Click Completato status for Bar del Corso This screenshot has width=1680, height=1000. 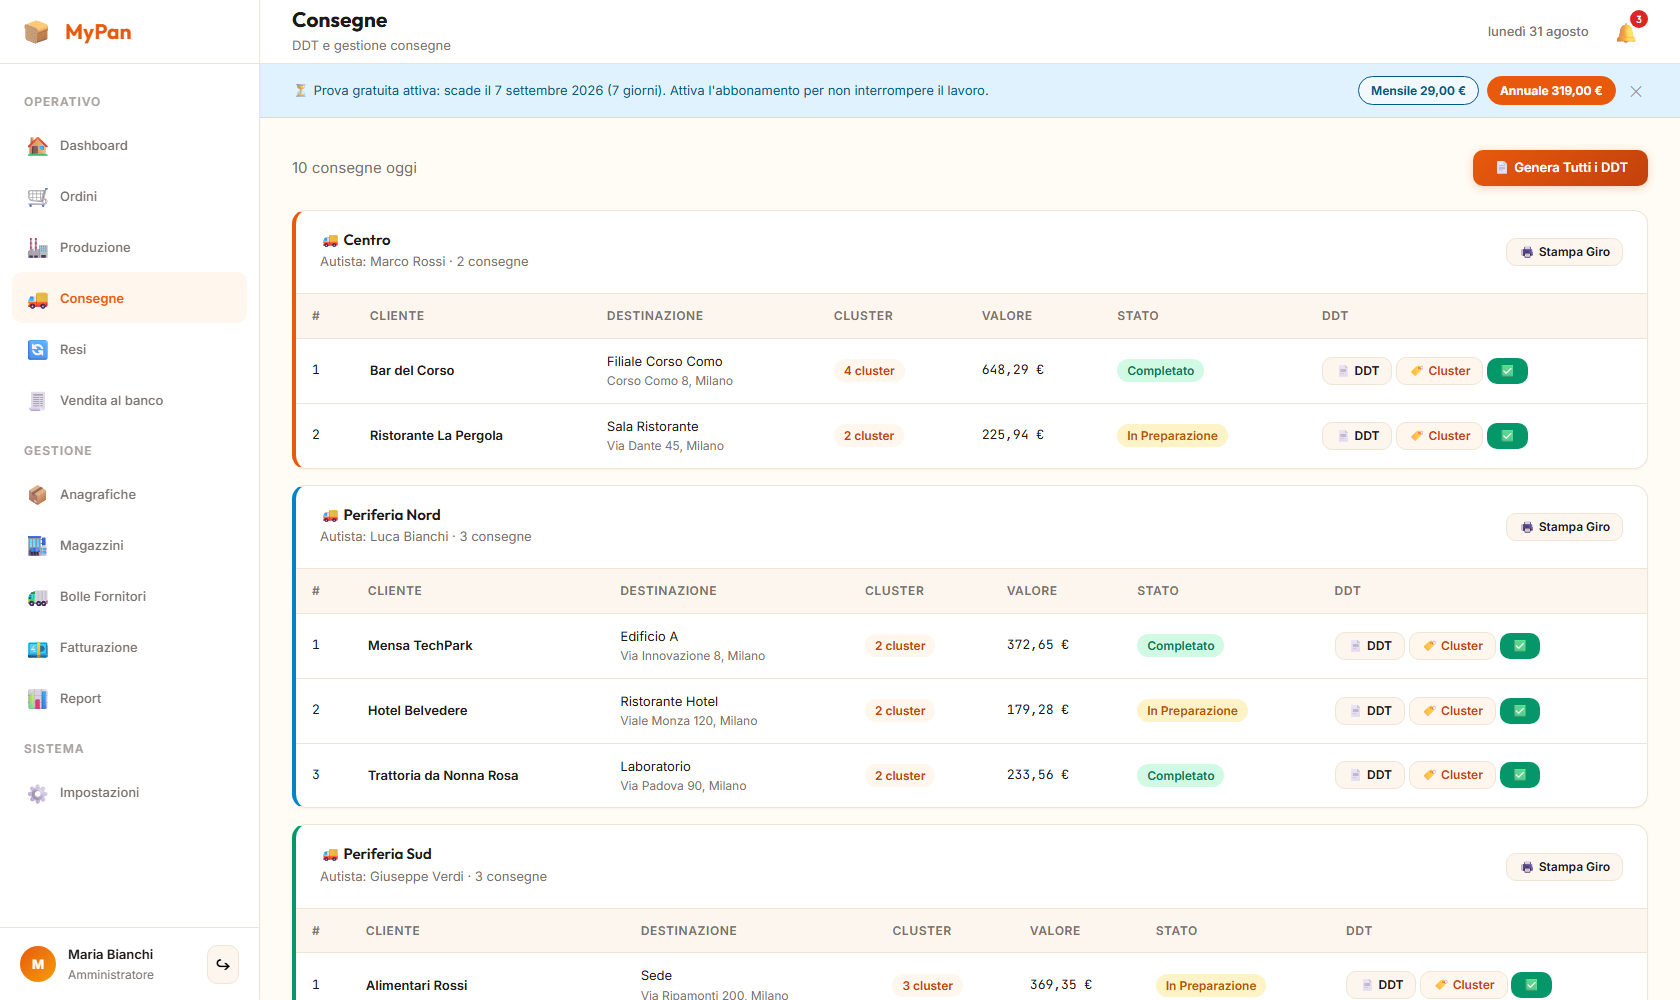click(x=1160, y=371)
